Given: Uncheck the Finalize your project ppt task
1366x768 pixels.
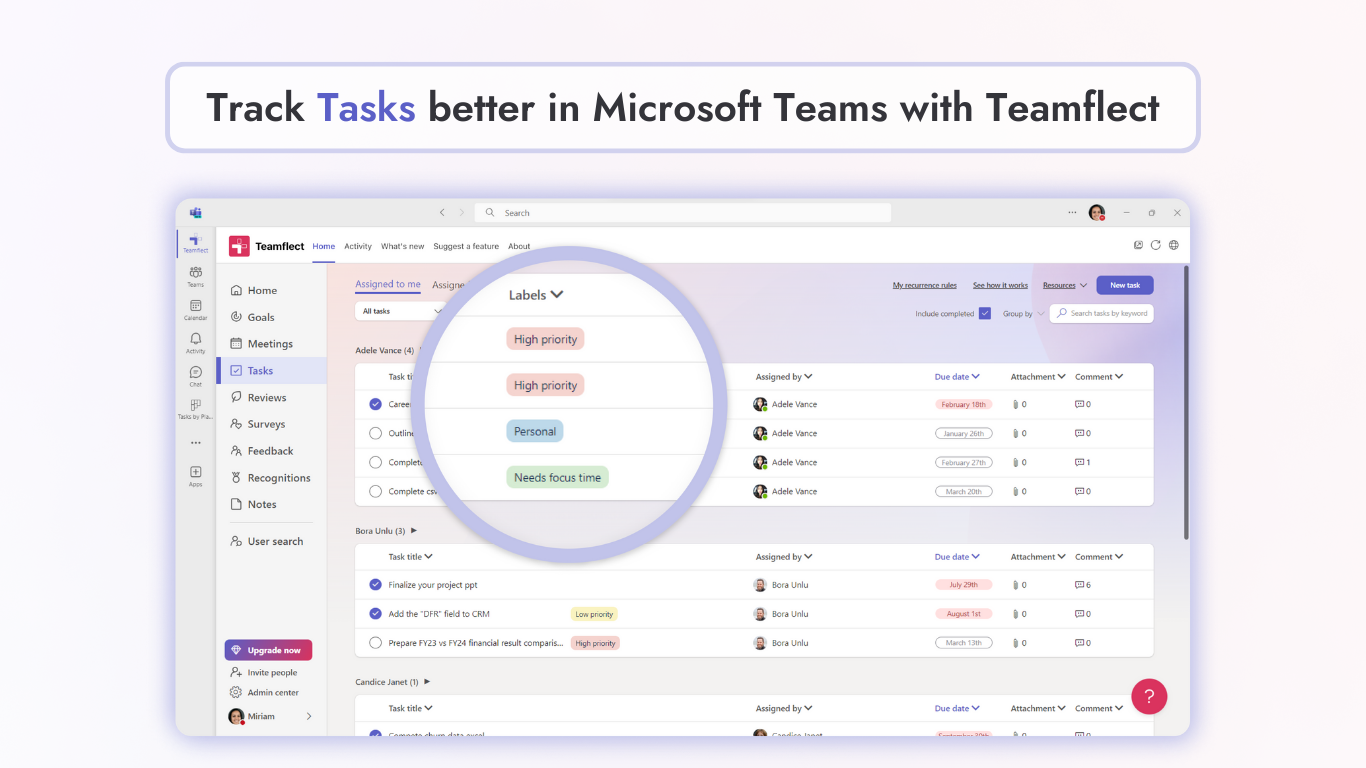Looking at the screenshot, I should [x=375, y=585].
